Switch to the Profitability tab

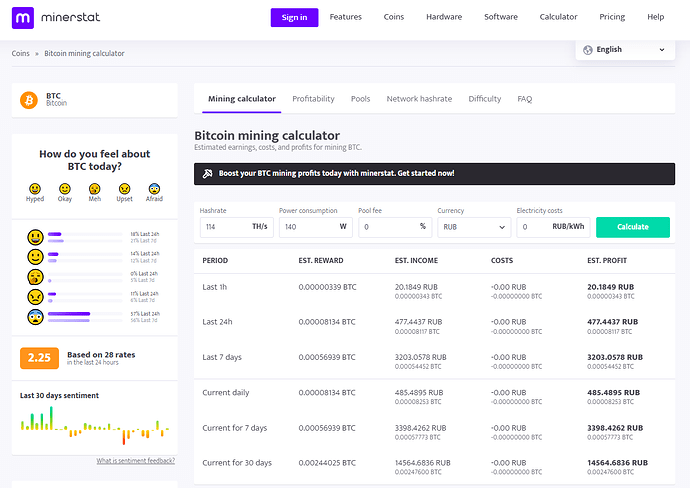(x=313, y=99)
